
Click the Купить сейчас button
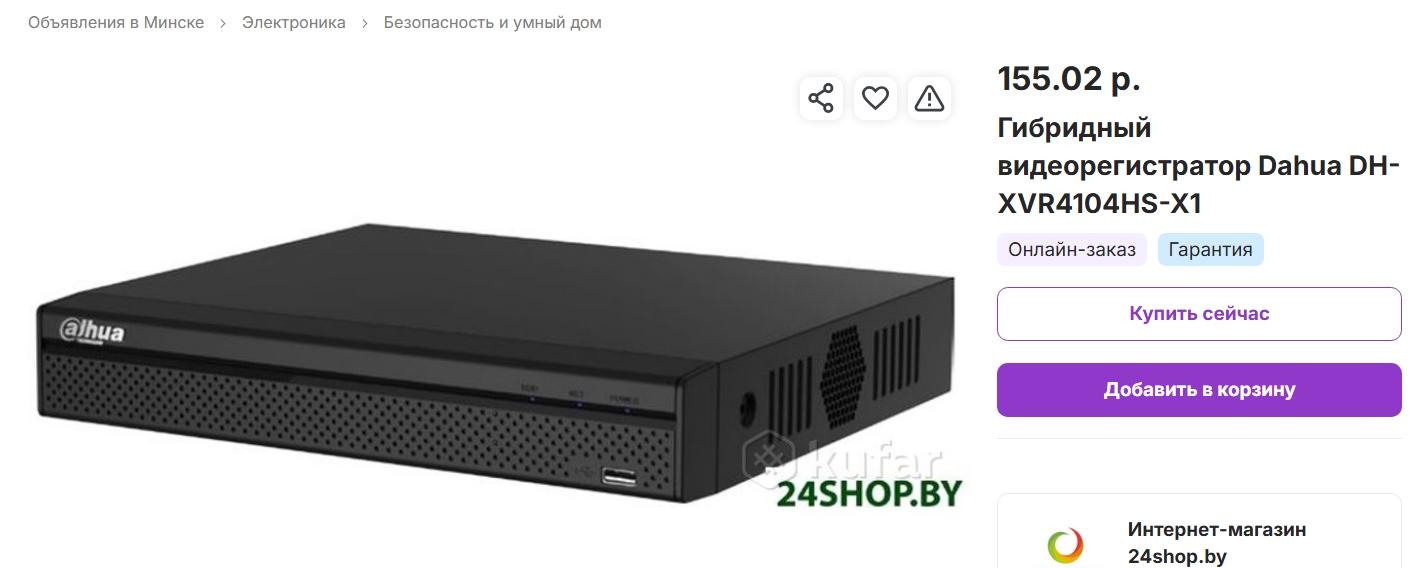[x=1199, y=314]
